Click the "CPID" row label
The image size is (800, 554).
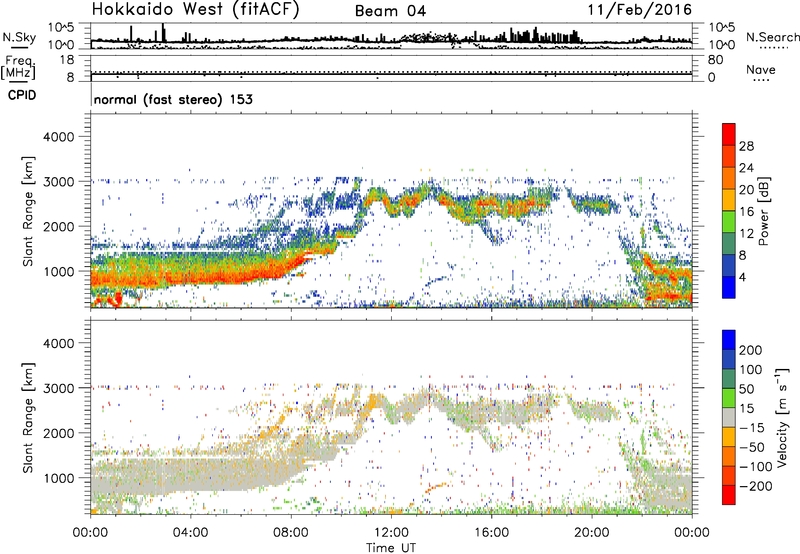point(22,95)
